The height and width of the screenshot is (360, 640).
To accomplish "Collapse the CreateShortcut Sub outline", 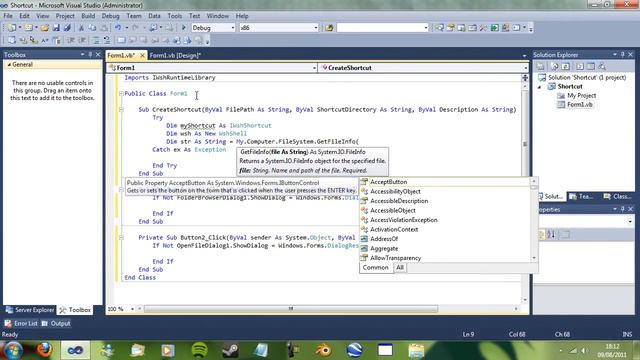I will 121,109.
